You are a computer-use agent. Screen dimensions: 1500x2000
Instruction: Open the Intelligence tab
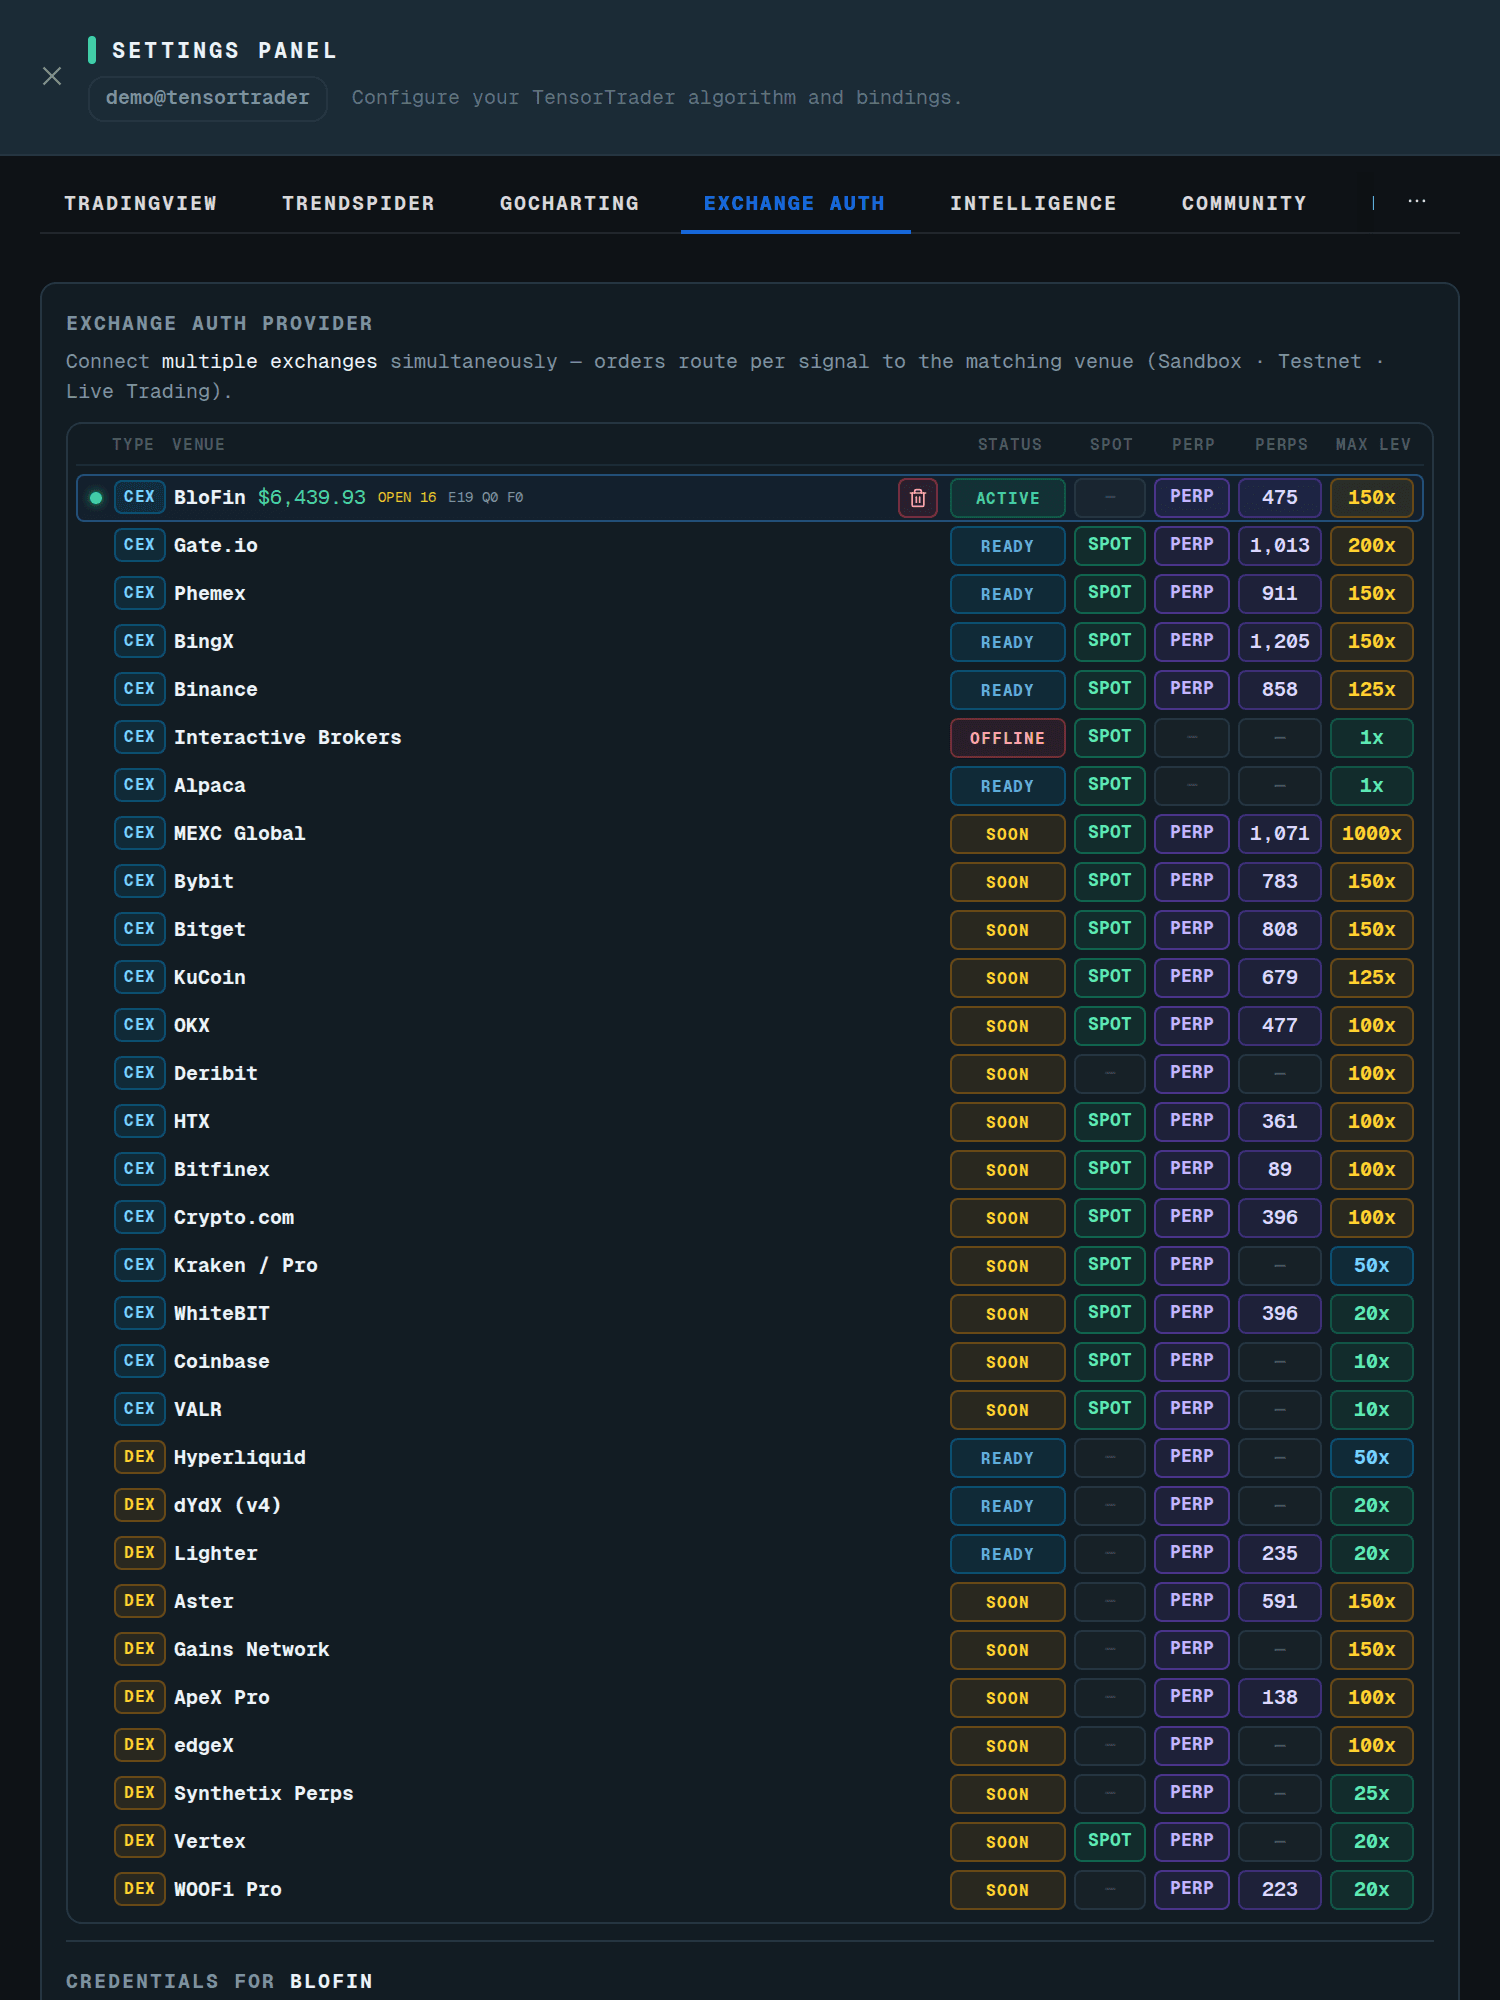coord(1033,203)
